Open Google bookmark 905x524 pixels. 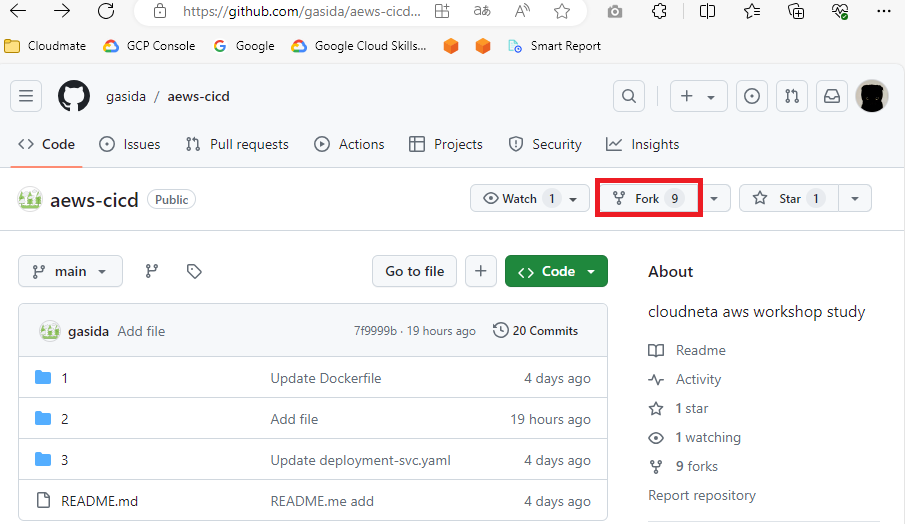244,46
